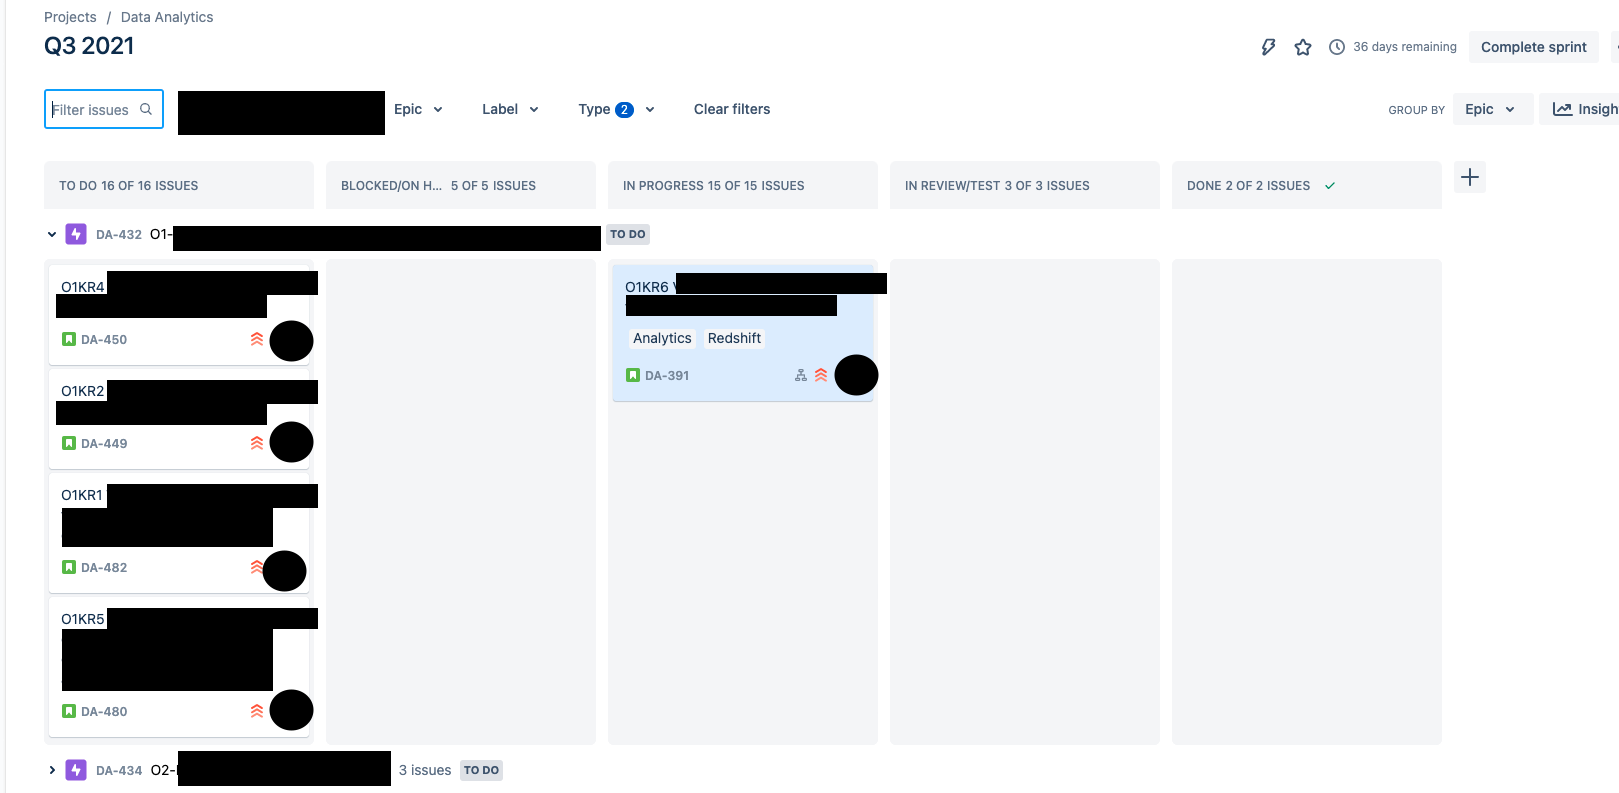Open issue key DA-391
1619x793 pixels.
click(667, 375)
